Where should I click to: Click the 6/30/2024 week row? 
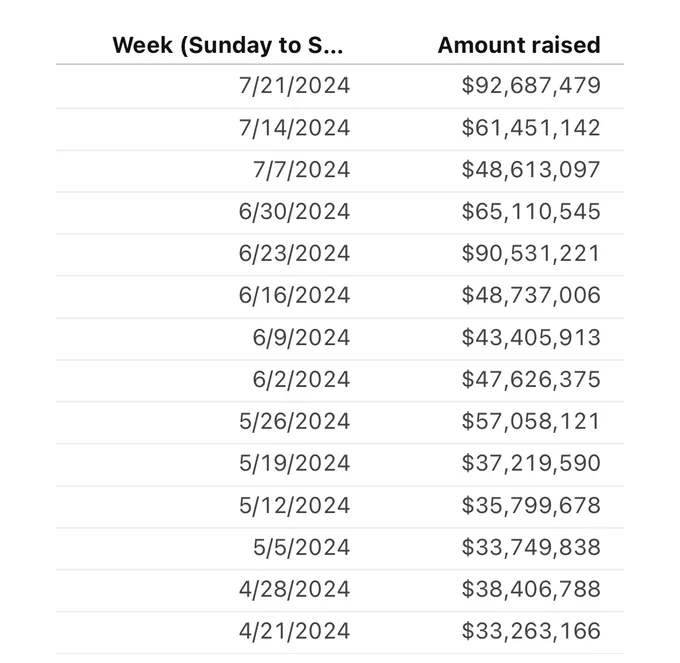tap(340, 212)
